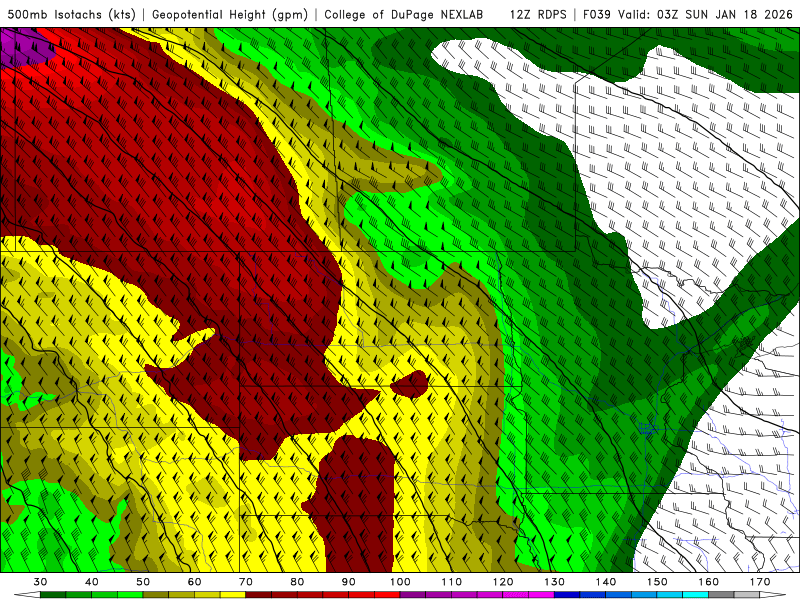Click the legend value 100
Viewport: 800px width, 600px height.
400,582
